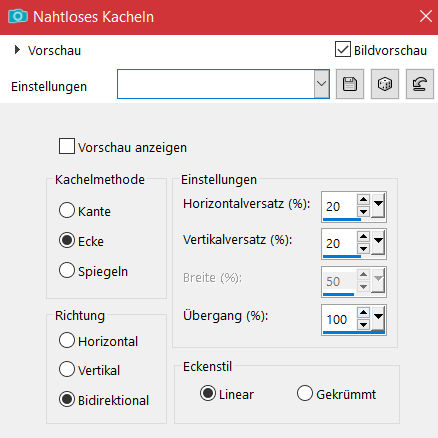The height and width of the screenshot is (438, 438).
Task: Click the Vertikalversatz value field
Action: (339, 243)
